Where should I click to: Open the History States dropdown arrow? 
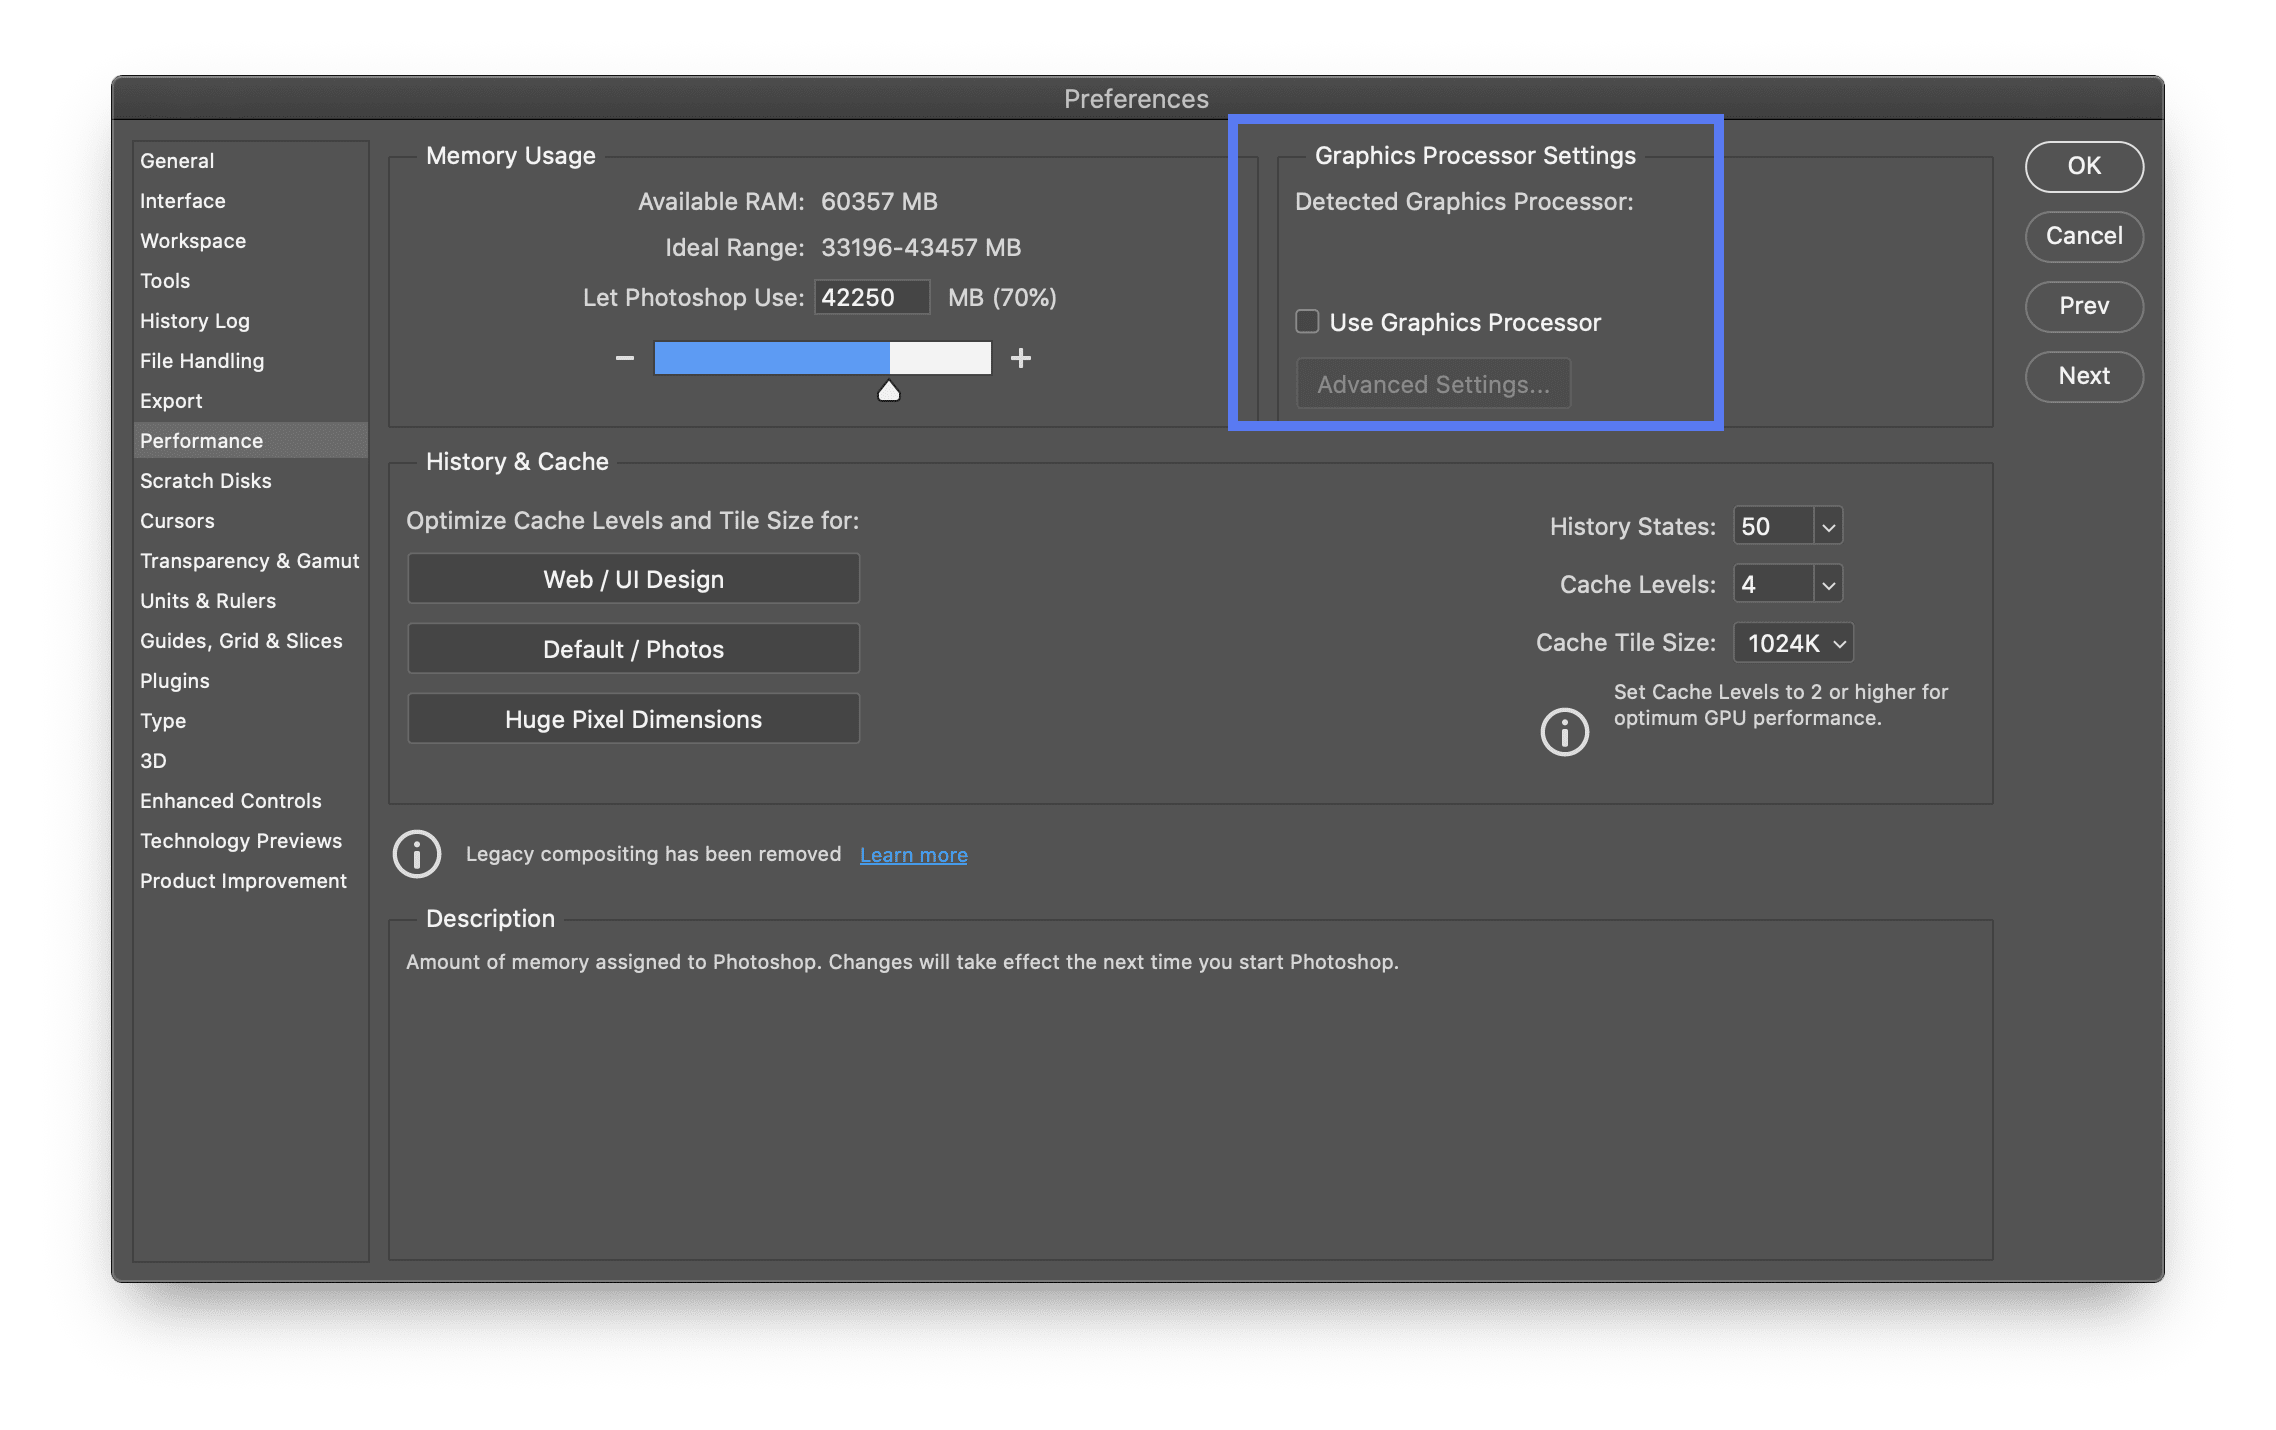(1828, 526)
